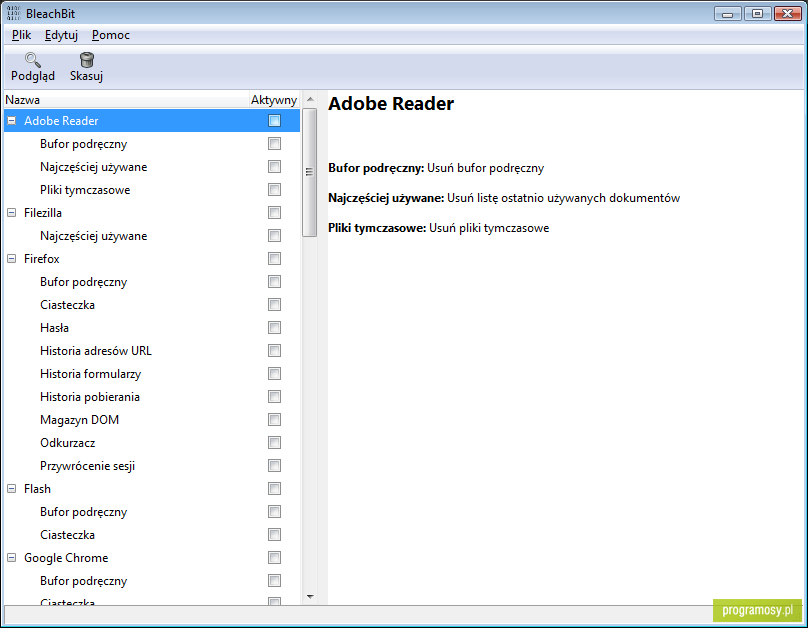Open the Pomoc menu

click(111, 35)
